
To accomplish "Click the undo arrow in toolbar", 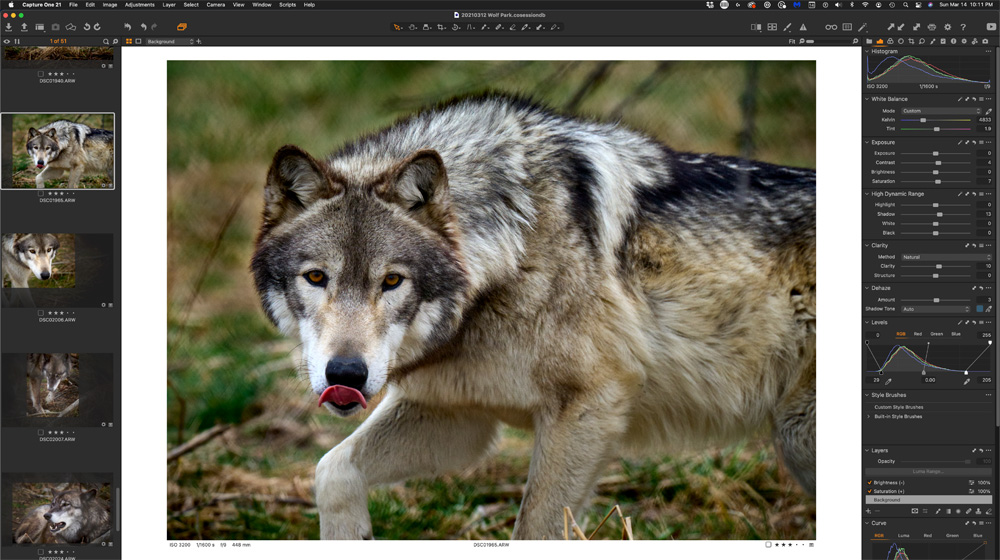I will click(x=142, y=27).
